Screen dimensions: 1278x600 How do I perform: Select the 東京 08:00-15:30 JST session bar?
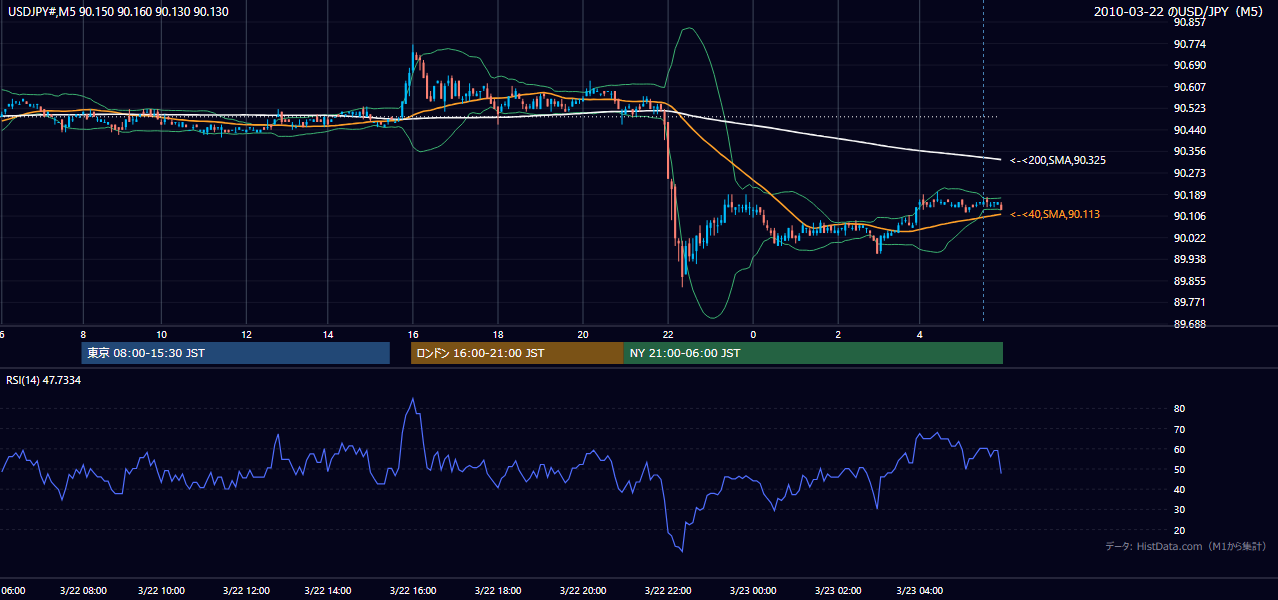(235, 353)
